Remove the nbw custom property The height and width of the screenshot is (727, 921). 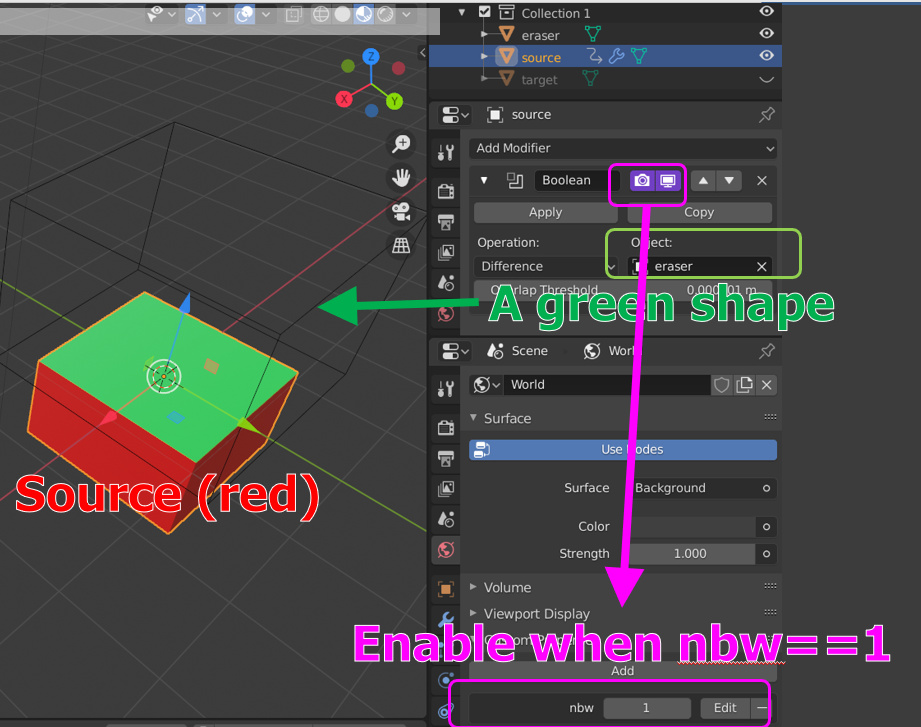(x=761, y=708)
